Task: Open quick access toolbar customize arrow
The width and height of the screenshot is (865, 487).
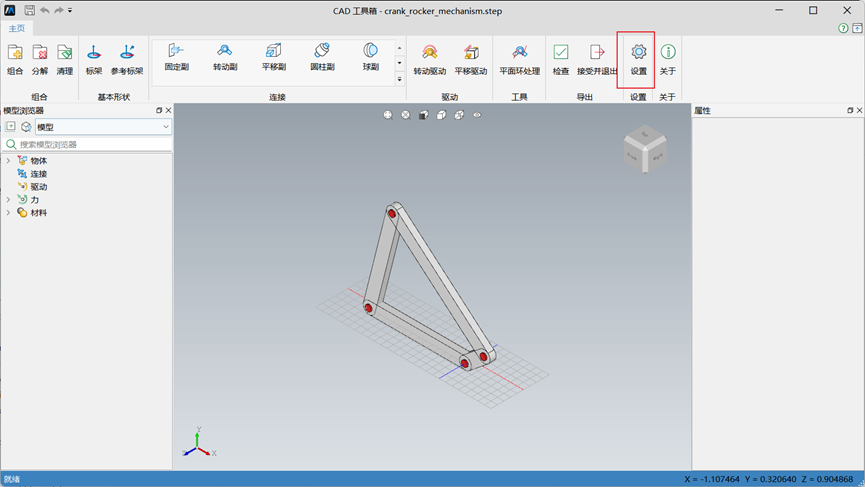Action: click(70, 10)
